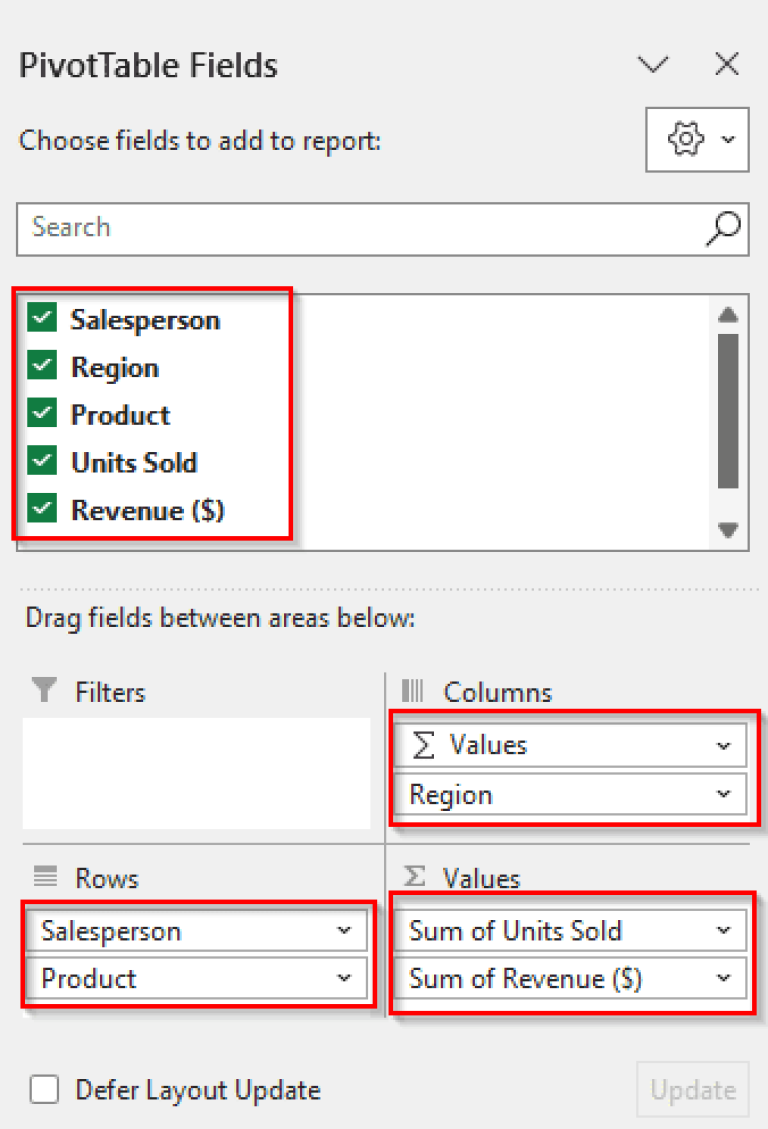Image resolution: width=768 pixels, height=1129 pixels.
Task: Collapse the PivotTable Fields pane with chevron
Action: [x=653, y=64]
